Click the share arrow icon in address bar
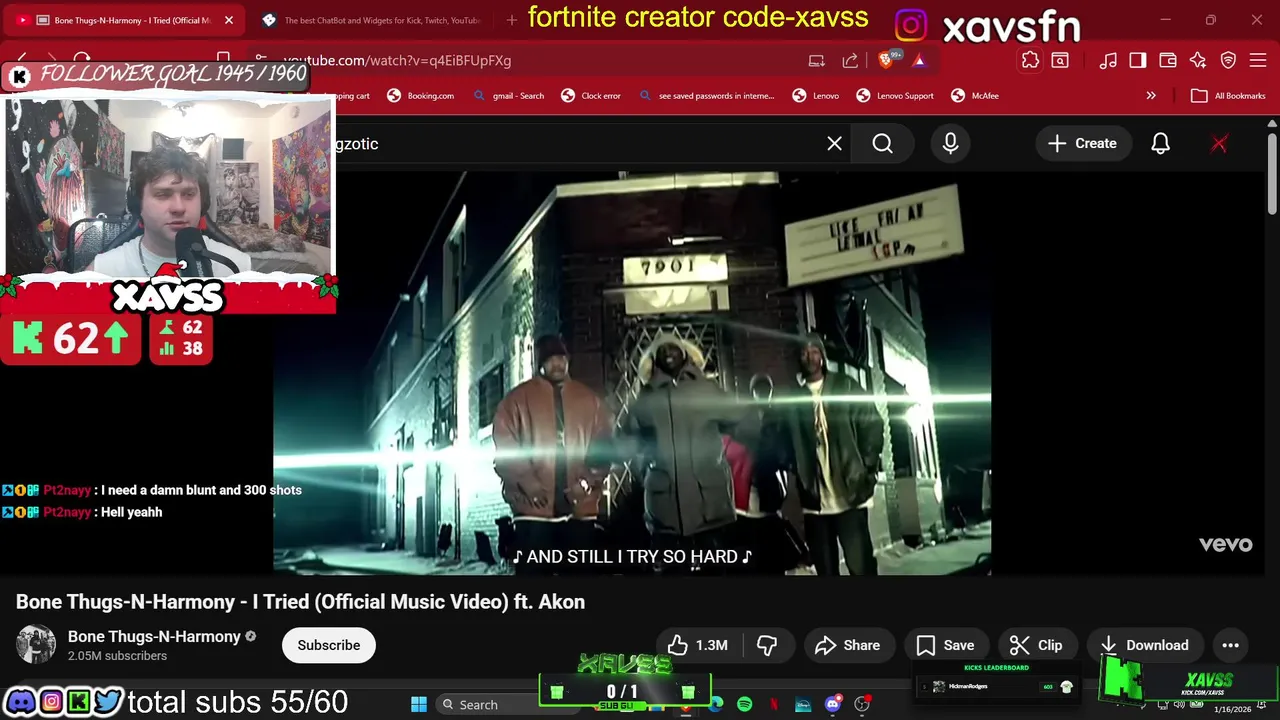Viewport: 1280px width, 720px height. tap(850, 61)
